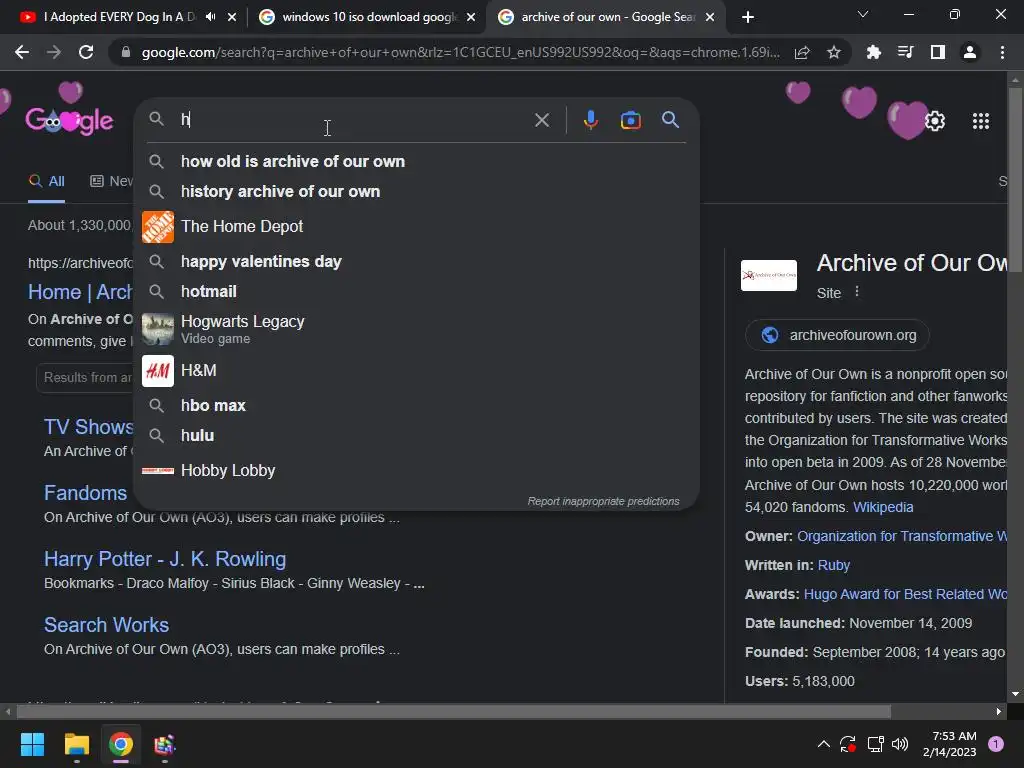
Task: Clear the search box text
Action: click(x=542, y=120)
